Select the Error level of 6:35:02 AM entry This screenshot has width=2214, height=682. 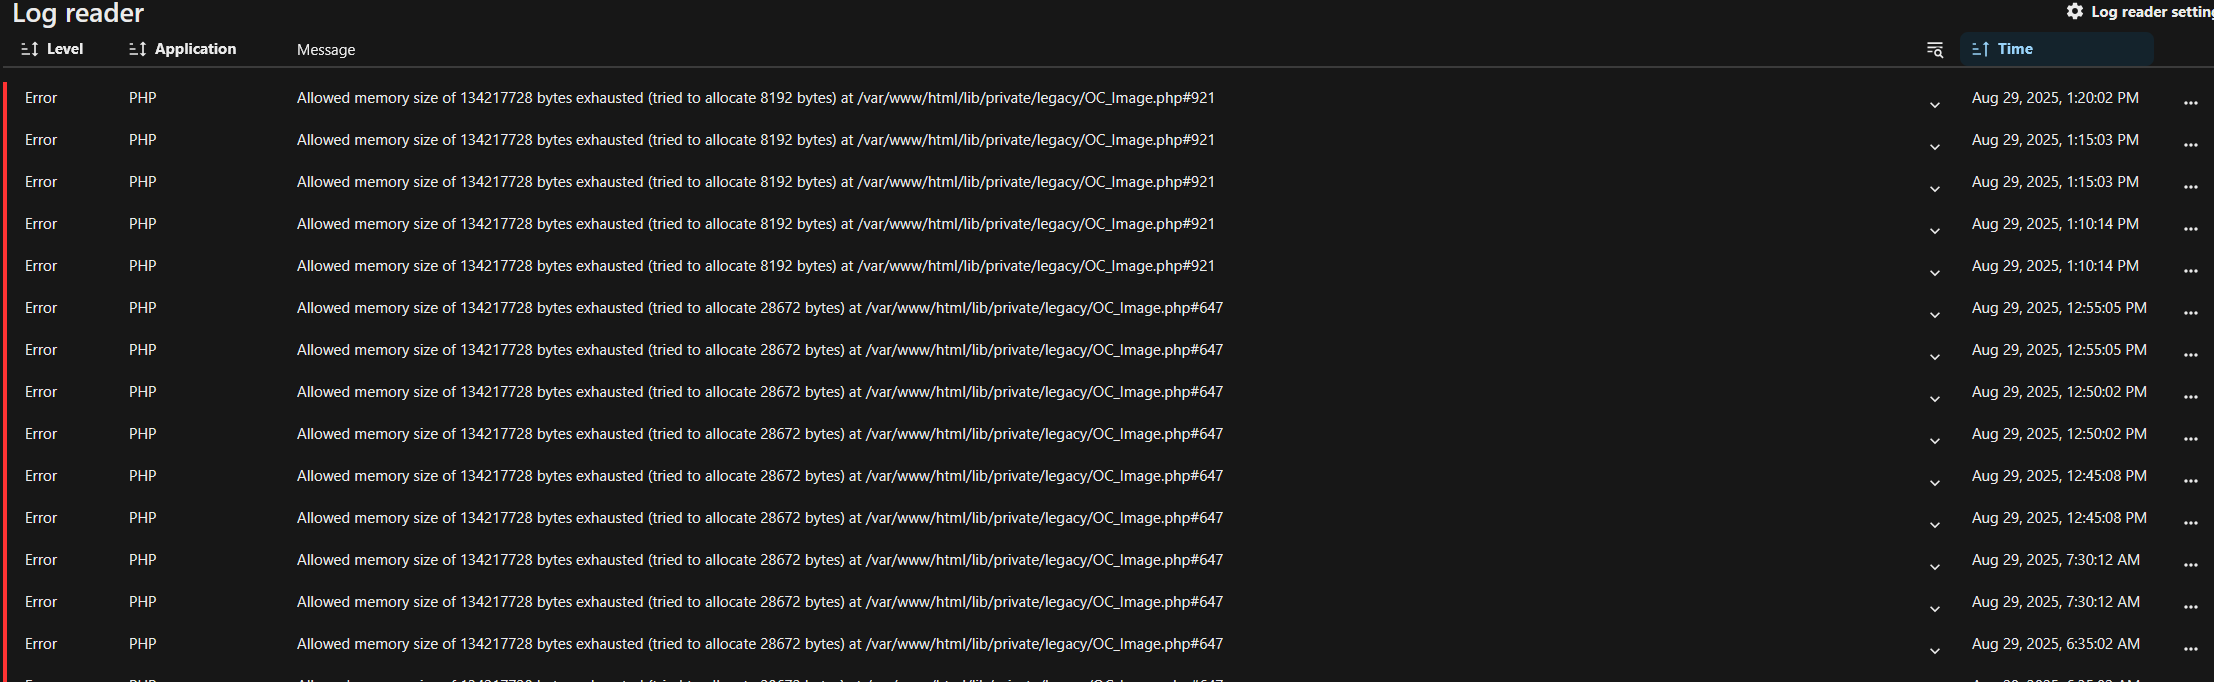[41, 644]
